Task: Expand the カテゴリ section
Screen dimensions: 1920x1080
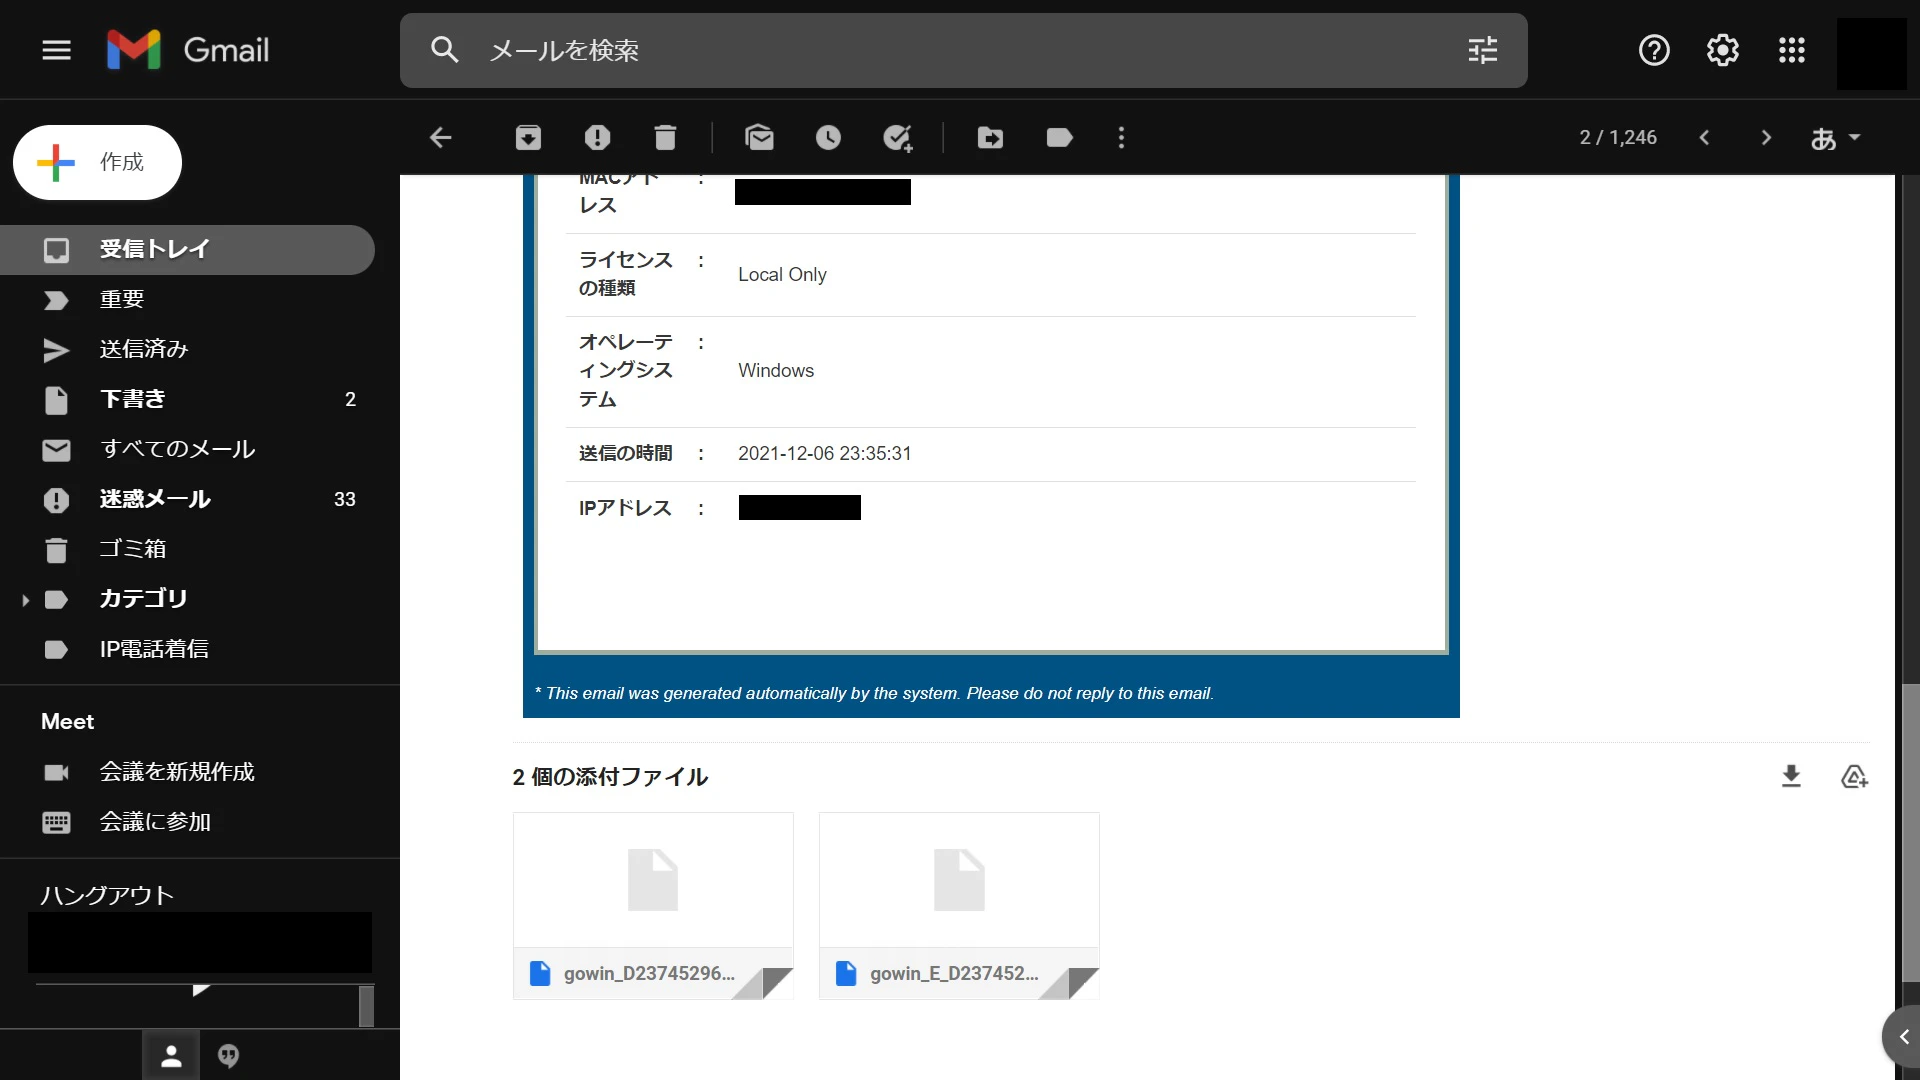Action: coord(26,600)
